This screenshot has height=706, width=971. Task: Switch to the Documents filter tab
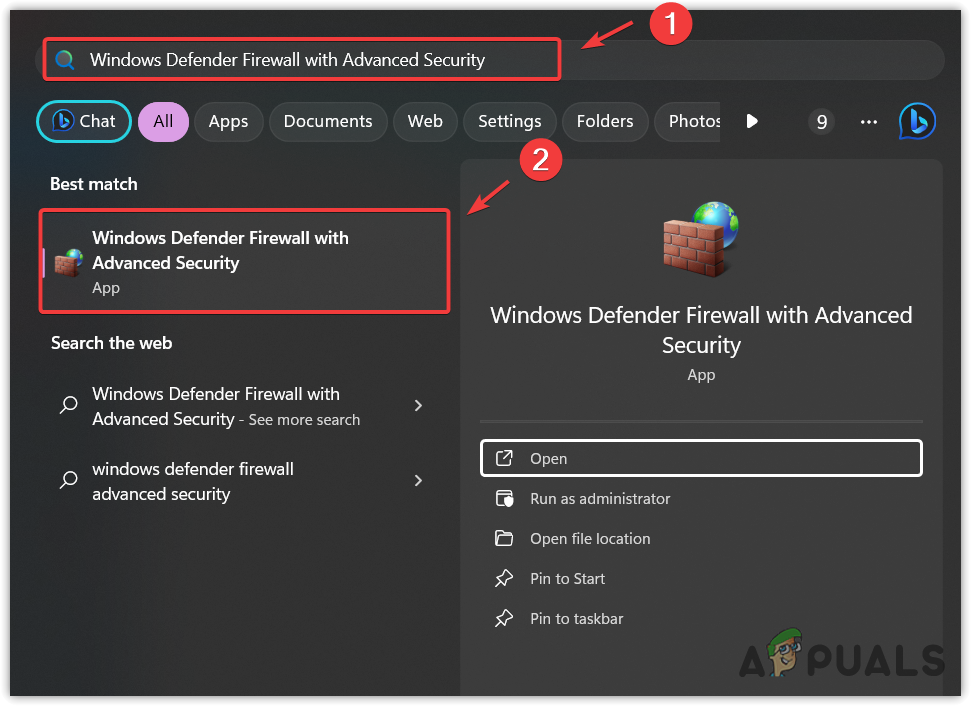click(x=328, y=121)
